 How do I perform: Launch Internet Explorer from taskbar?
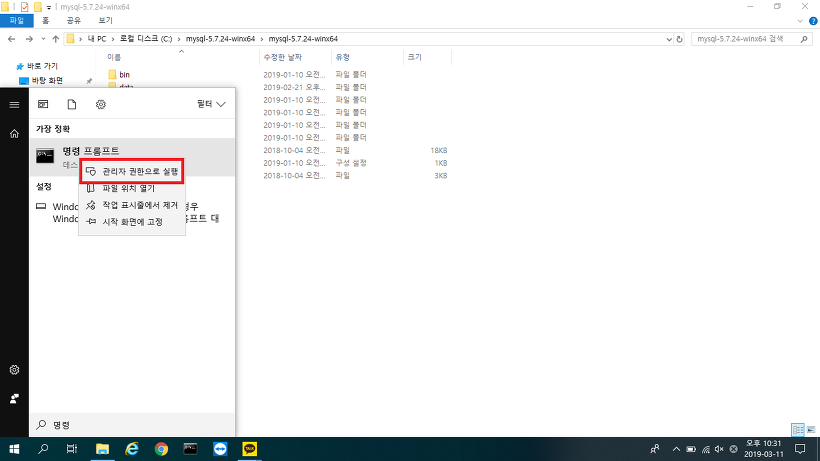point(132,449)
